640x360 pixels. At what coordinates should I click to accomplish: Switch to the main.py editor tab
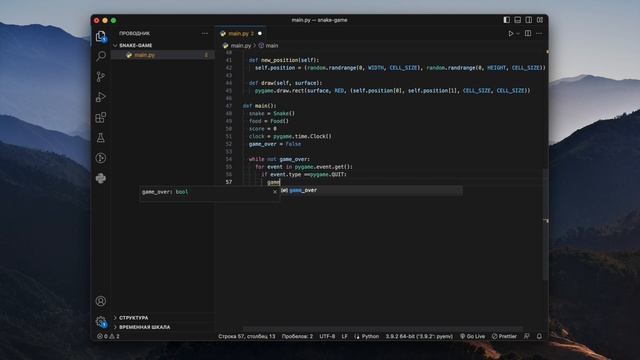click(x=240, y=33)
